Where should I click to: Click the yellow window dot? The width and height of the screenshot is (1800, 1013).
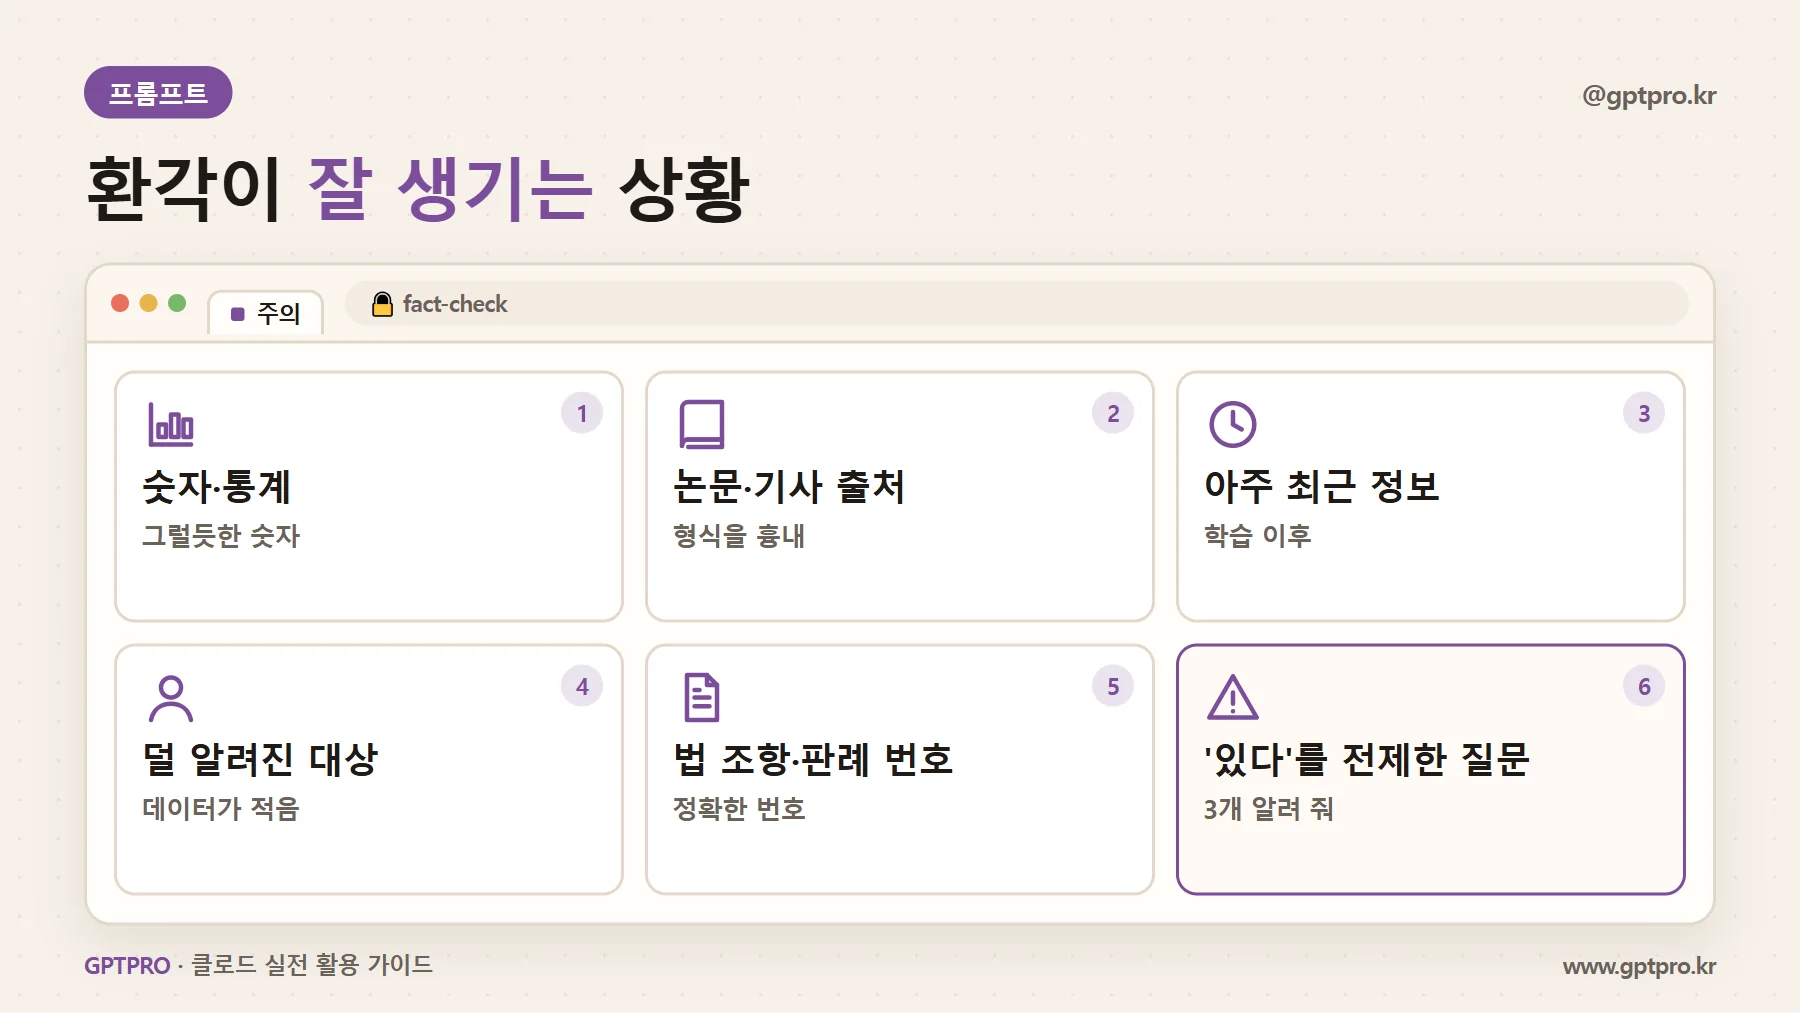pos(148,303)
